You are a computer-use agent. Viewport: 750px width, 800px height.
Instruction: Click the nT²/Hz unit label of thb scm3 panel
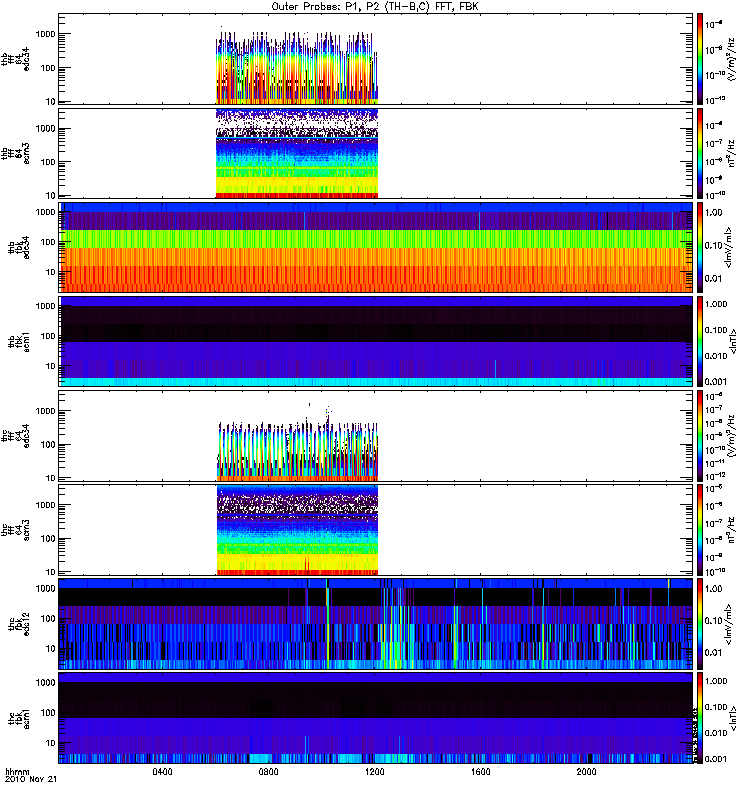[732, 154]
